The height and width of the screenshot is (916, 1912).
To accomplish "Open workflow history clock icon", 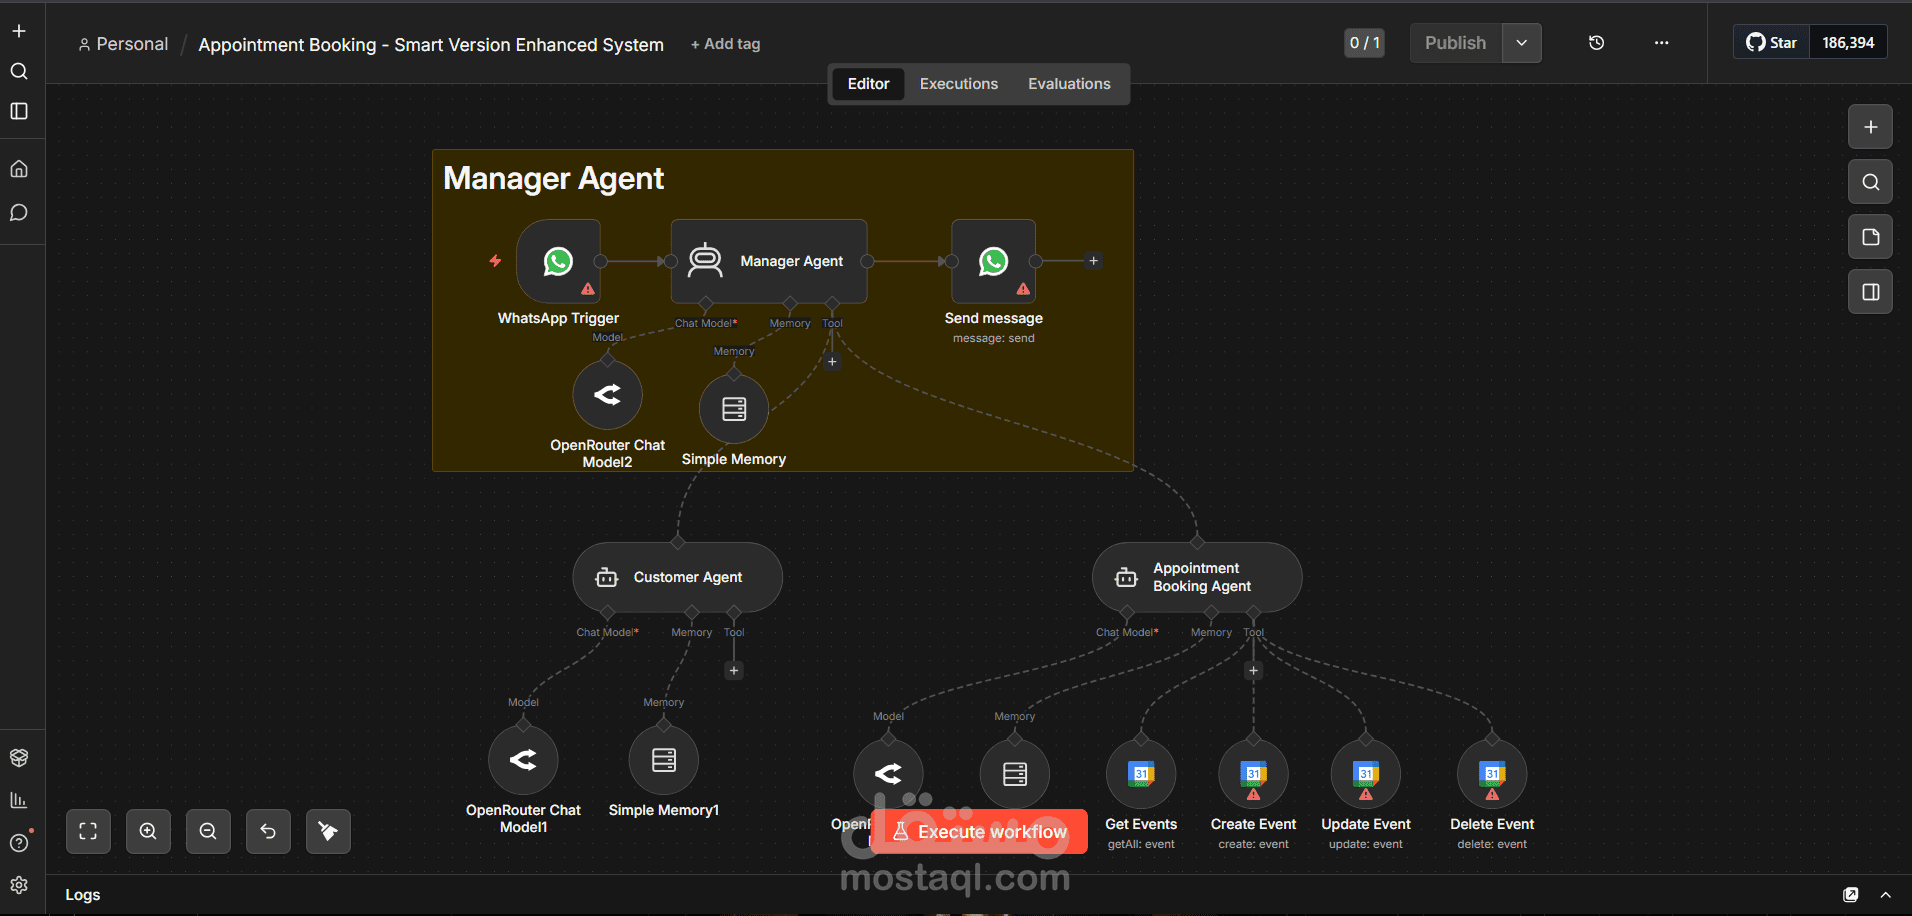I will (1597, 43).
